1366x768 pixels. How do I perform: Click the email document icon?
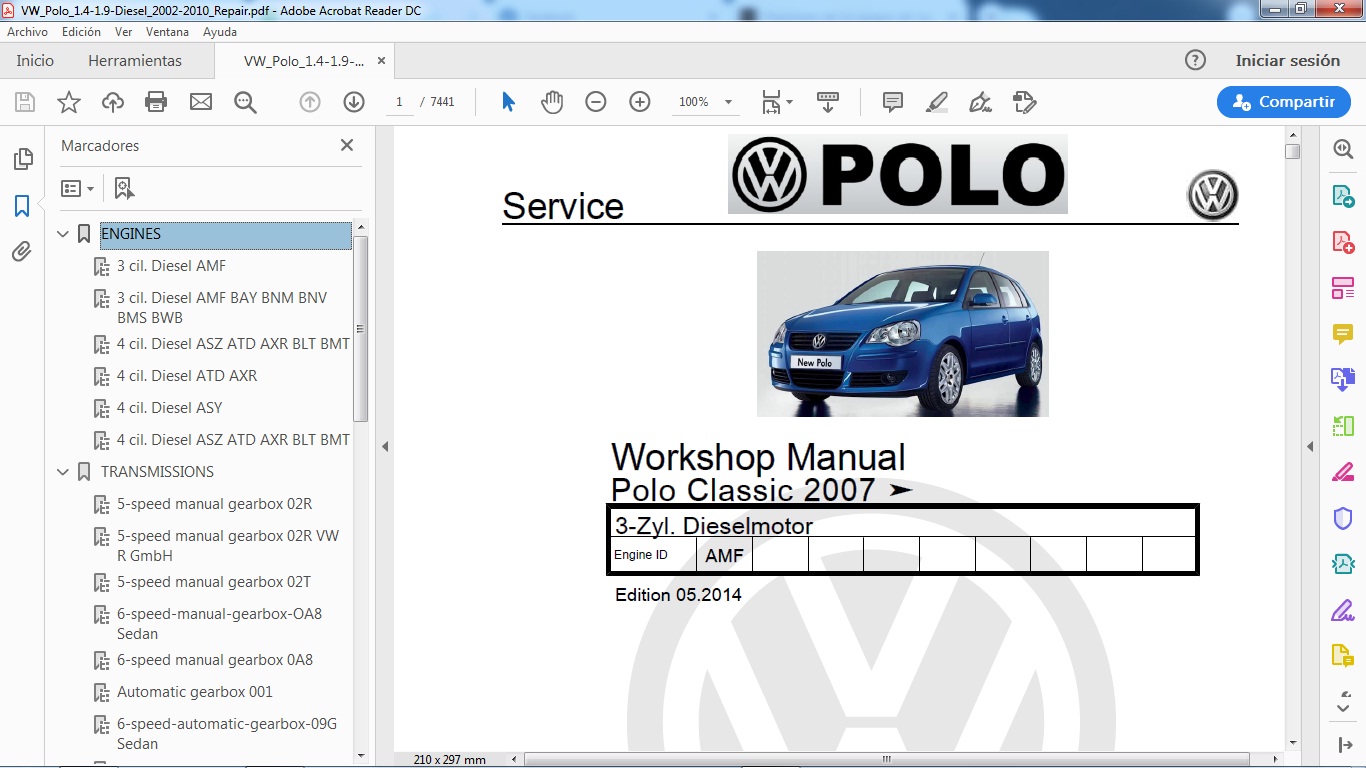(201, 101)
